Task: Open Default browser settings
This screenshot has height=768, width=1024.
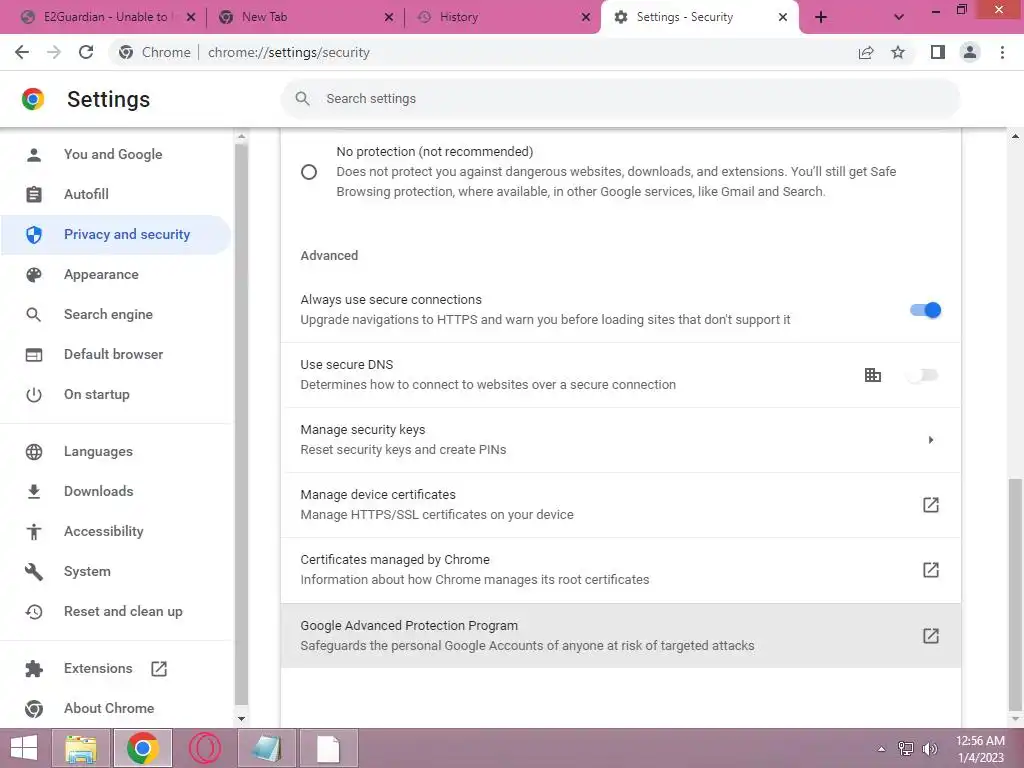Action: click(x=116, y=355)
